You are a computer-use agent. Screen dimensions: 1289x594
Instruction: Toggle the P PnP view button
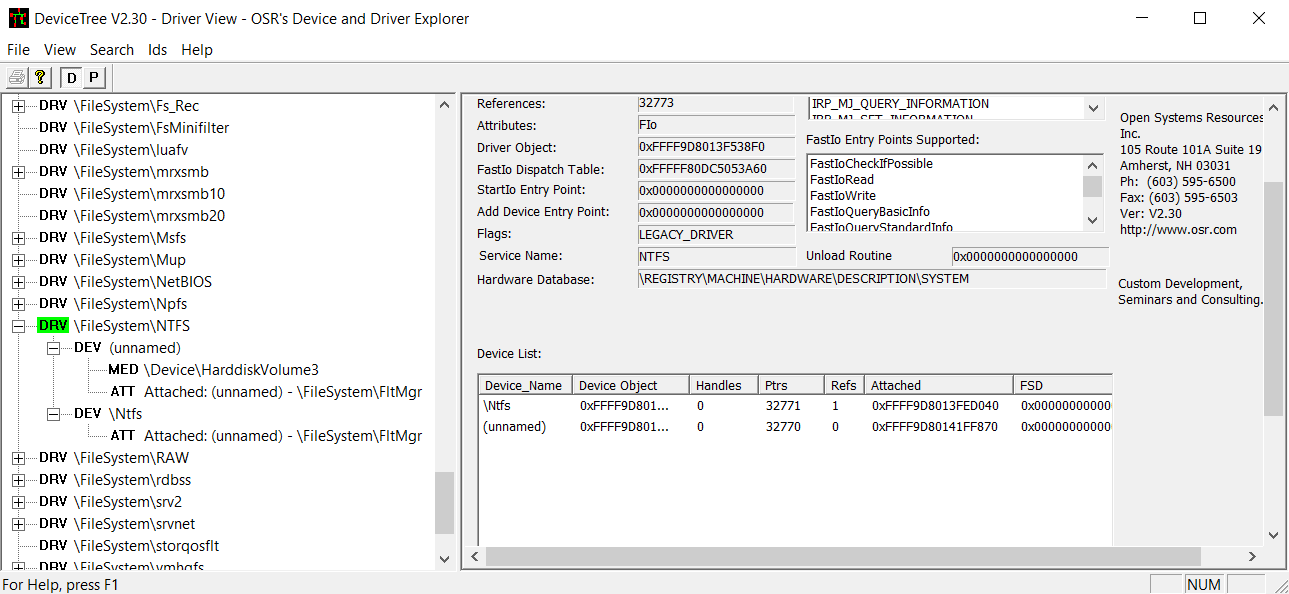[93, 77]
